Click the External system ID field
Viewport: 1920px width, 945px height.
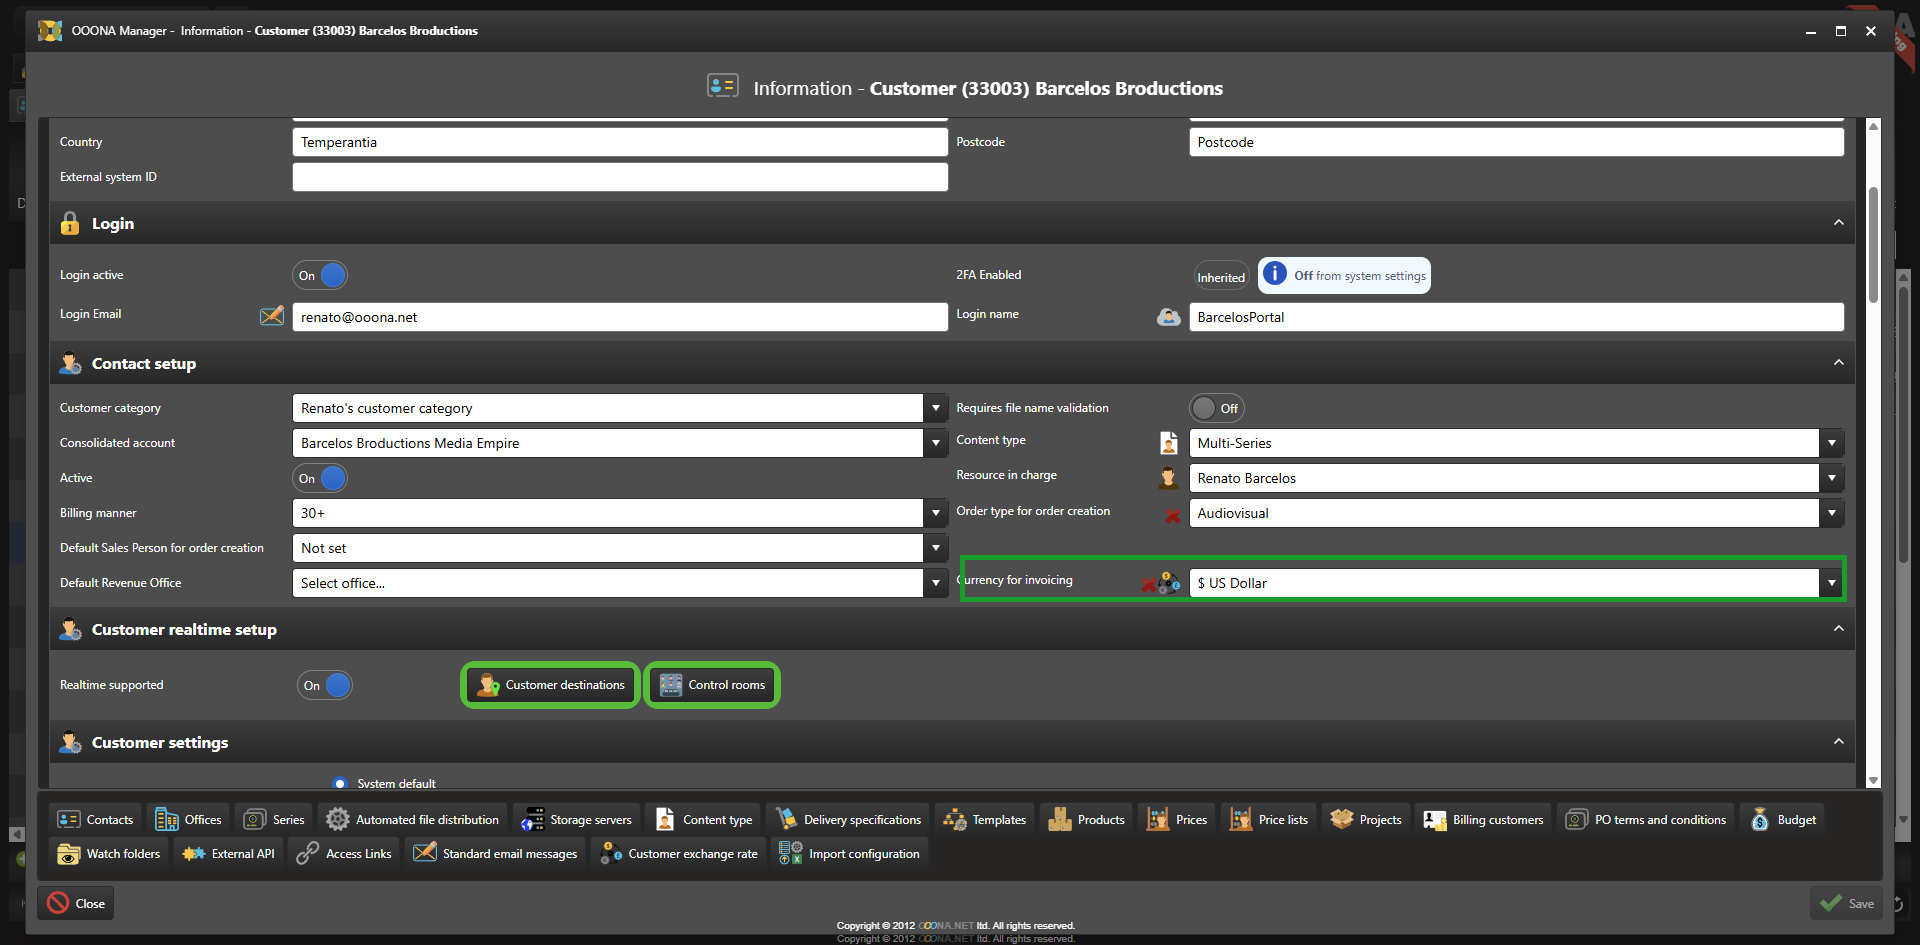pyautogui.click(x=619, y=177)
